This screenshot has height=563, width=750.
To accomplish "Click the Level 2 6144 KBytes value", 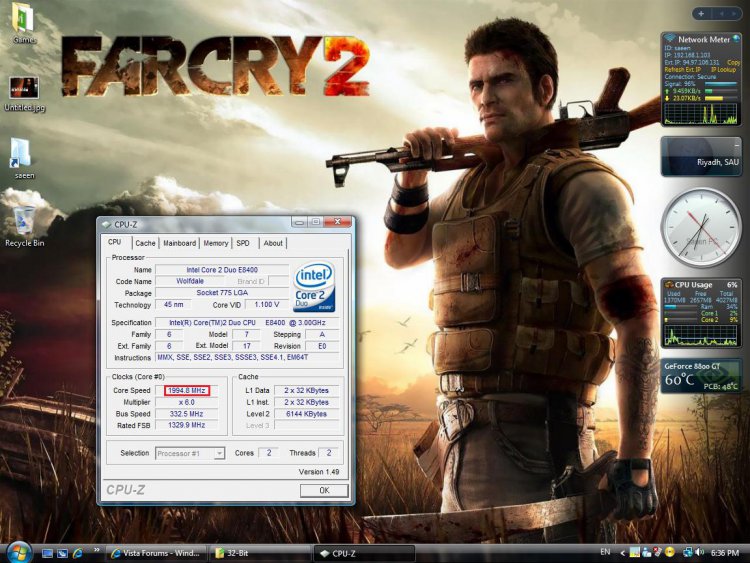I will pyautogui.click(x=306, y=414).
